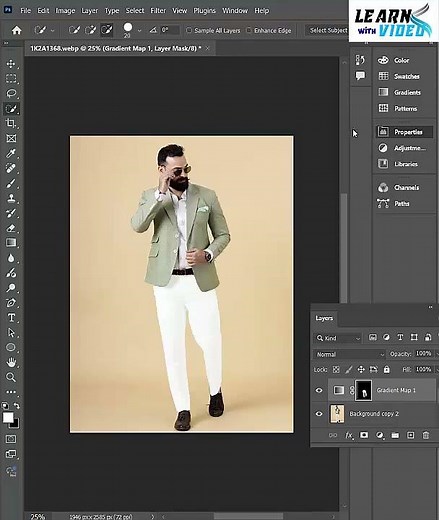Switch to the Layers tab
Viewport: 439px width, 520px height.
pos(324,318)
